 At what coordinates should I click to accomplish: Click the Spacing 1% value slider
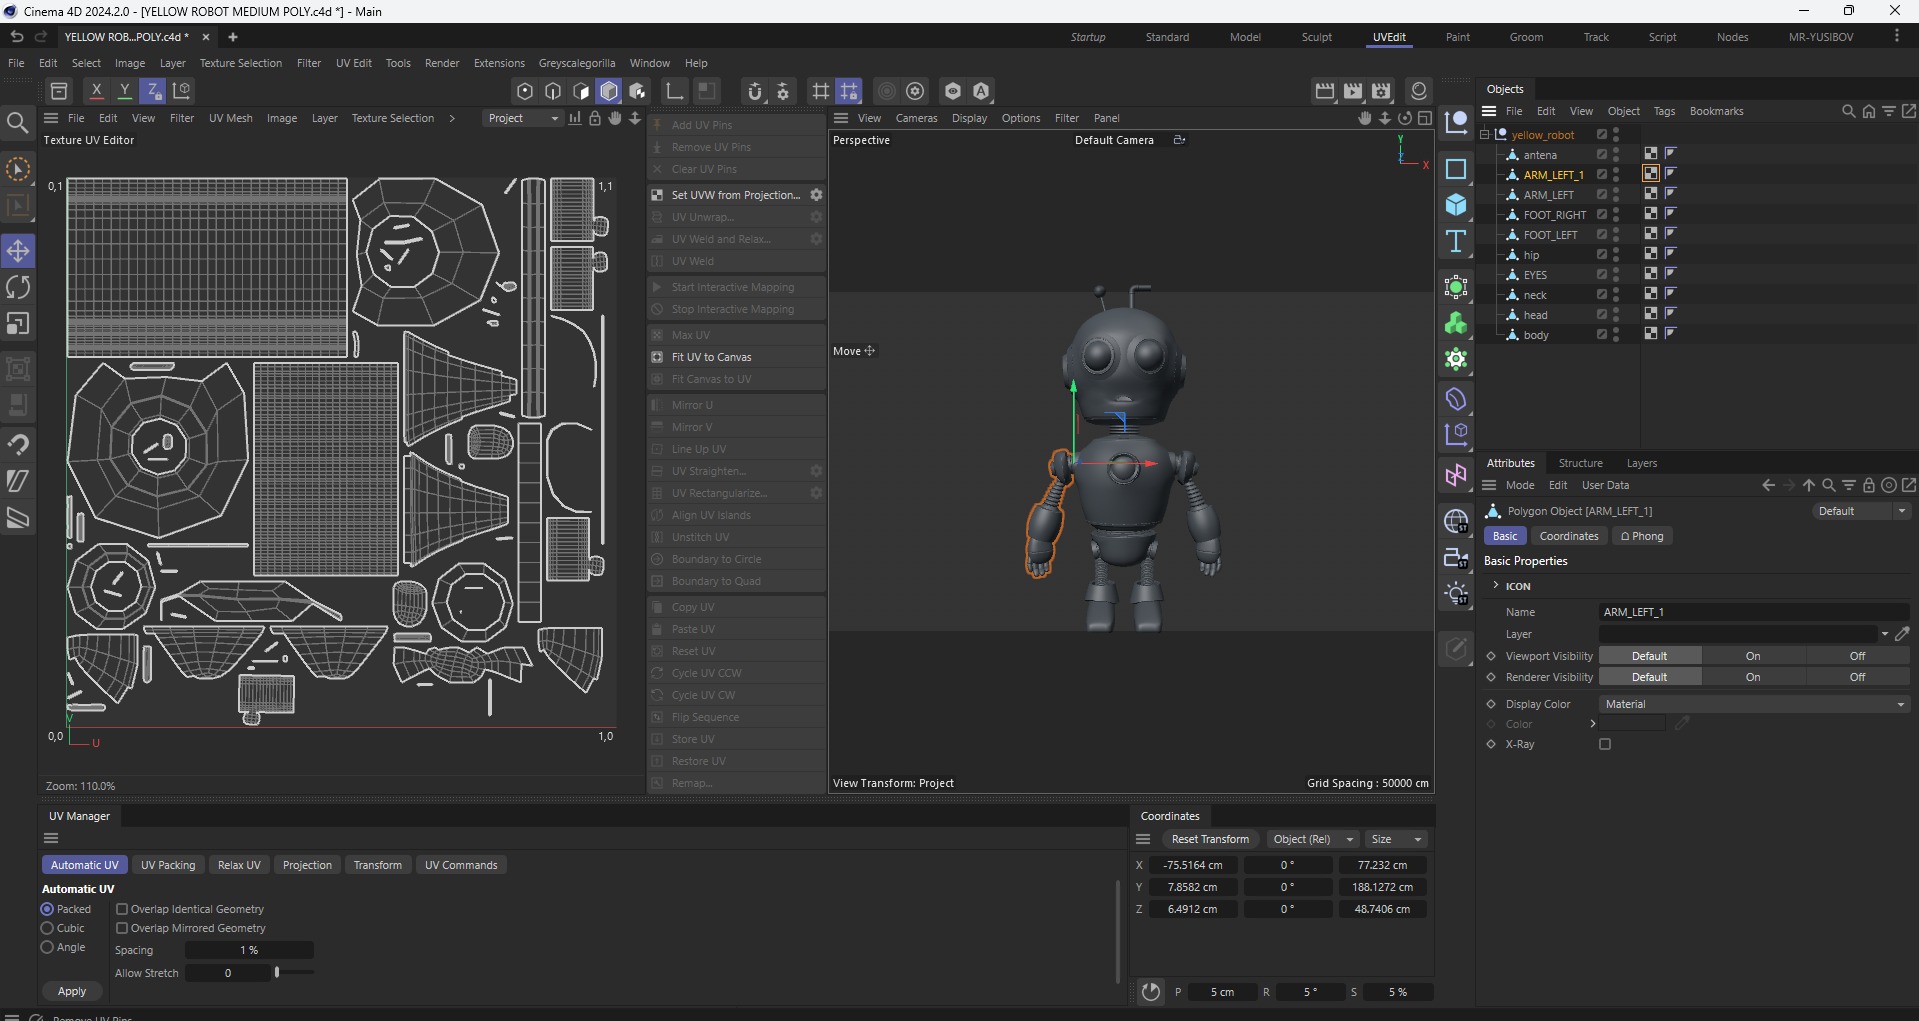(x=249, y=950)
